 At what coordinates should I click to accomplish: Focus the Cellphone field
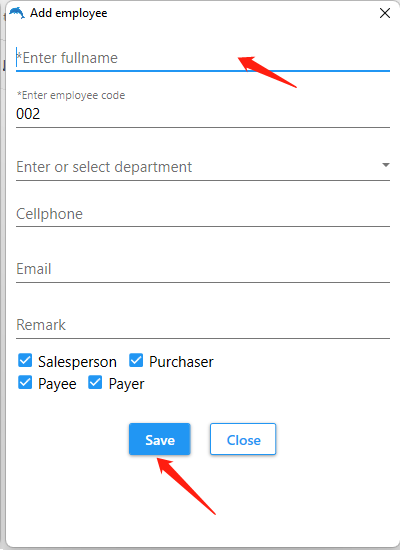203,214
